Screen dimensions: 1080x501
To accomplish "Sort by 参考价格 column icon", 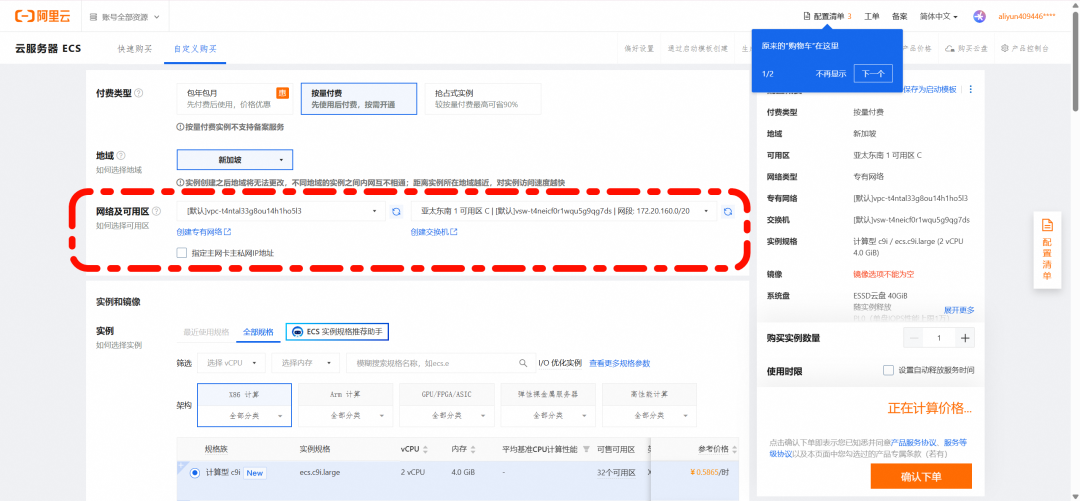I will [x=734, y=449].
